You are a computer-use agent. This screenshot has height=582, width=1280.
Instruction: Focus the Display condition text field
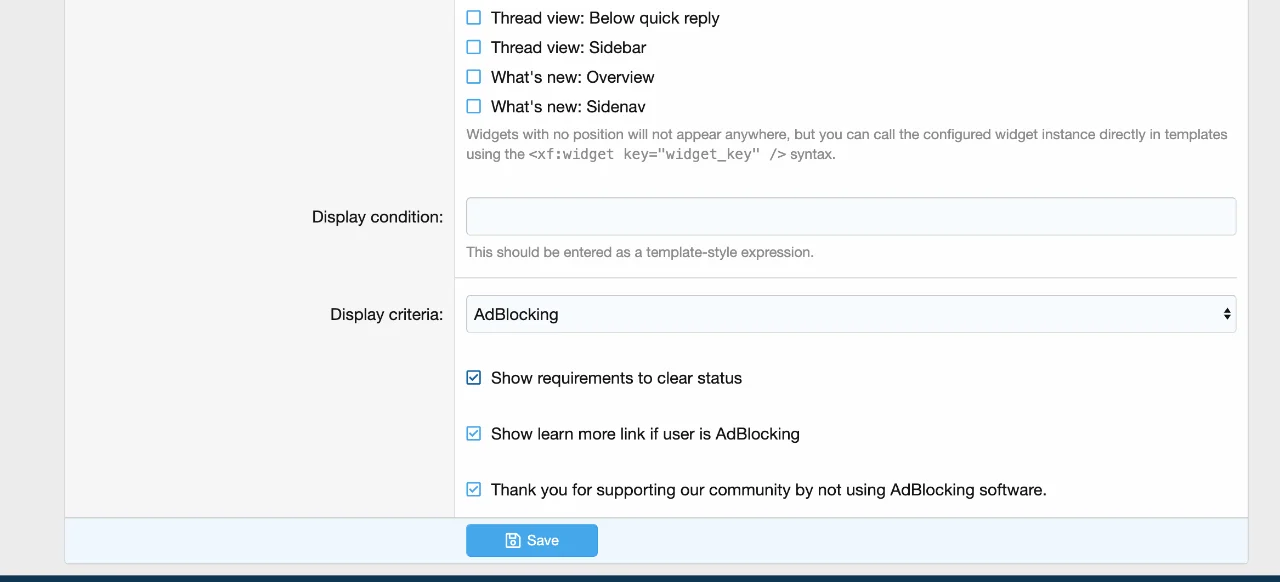pos(850,217)
